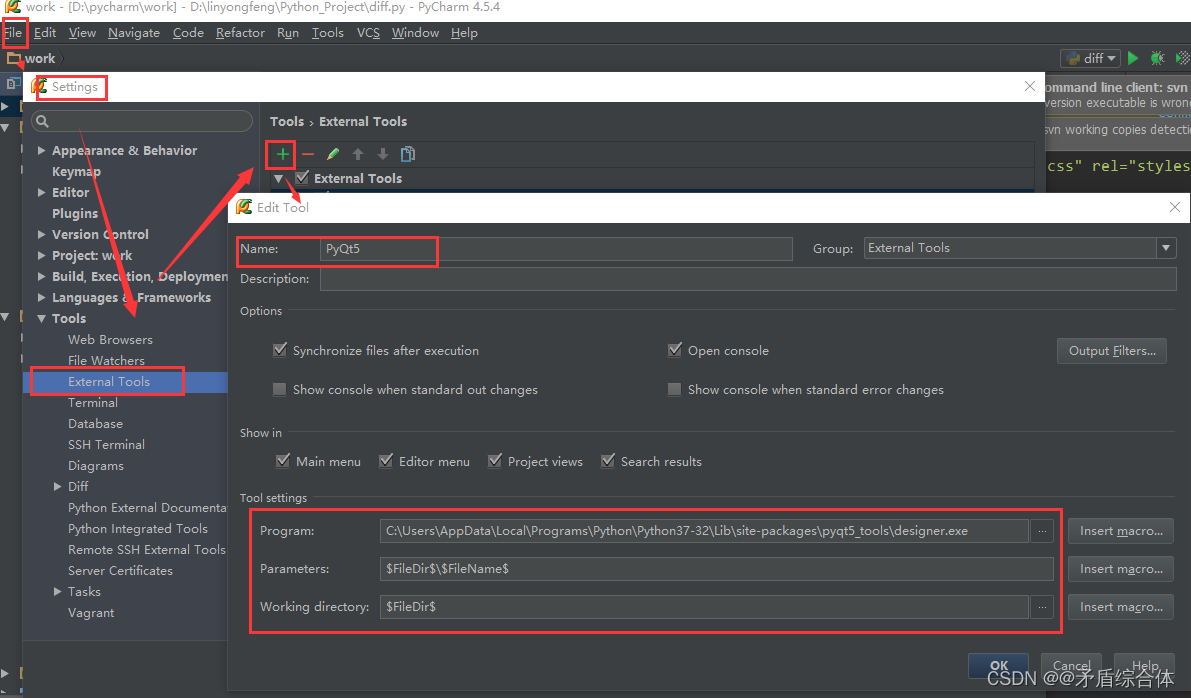Enable Show console when standard out changes
Screen dimensions: 1191x698
(x=280, y=389)
